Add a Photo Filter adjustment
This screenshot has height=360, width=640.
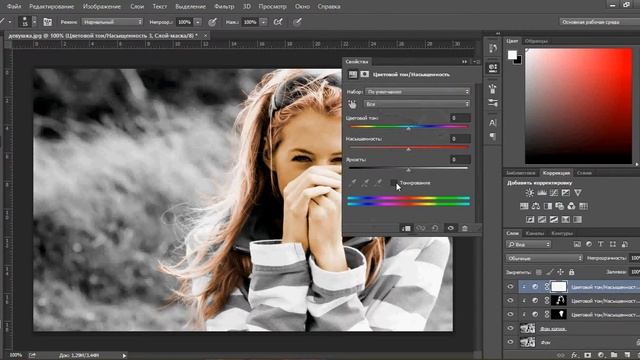click(x=560, y=206)
